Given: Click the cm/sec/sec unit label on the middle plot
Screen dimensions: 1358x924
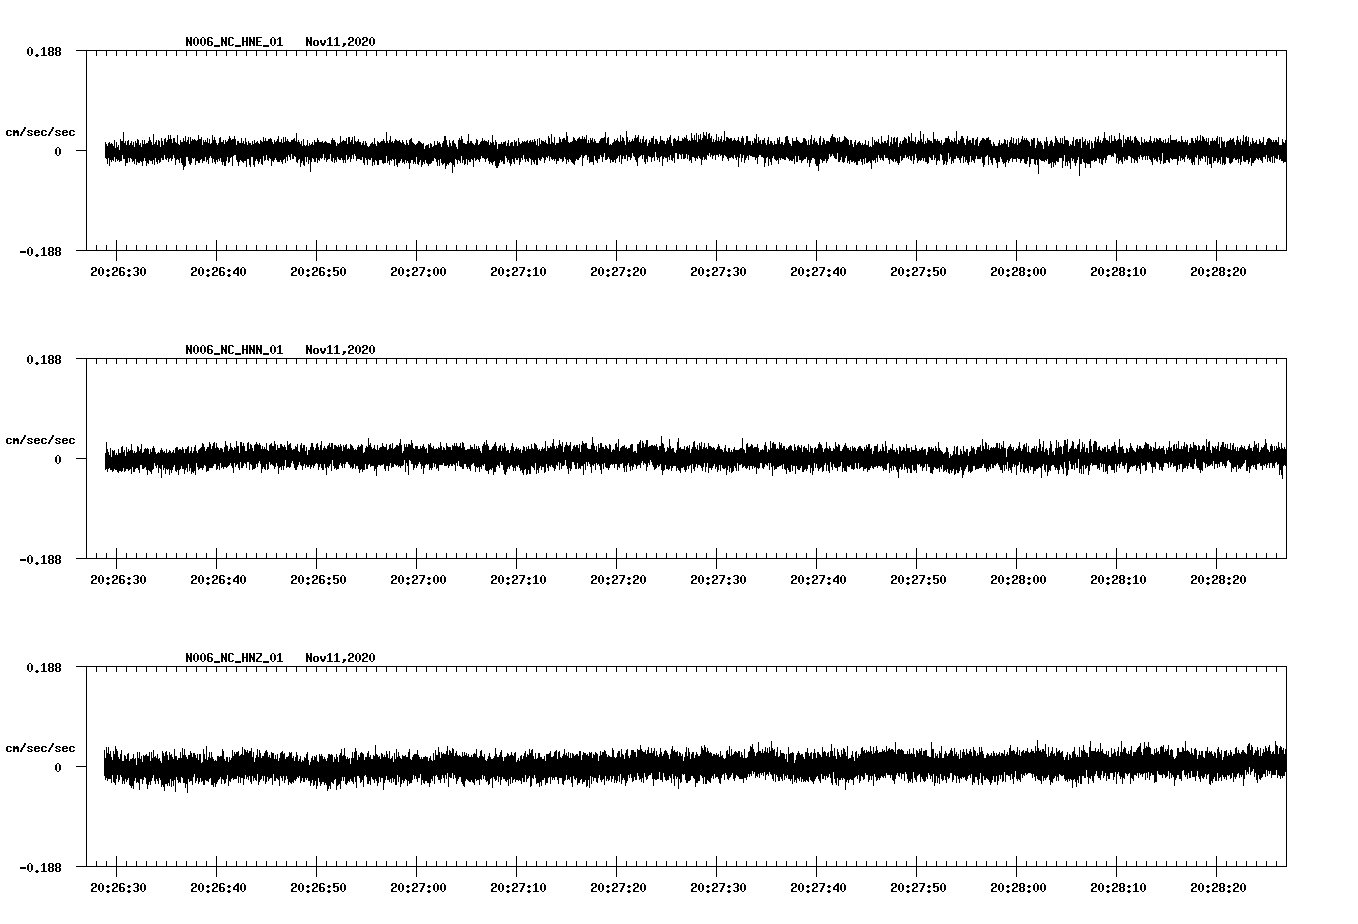Looking at the screenshot, I should 40,439.
